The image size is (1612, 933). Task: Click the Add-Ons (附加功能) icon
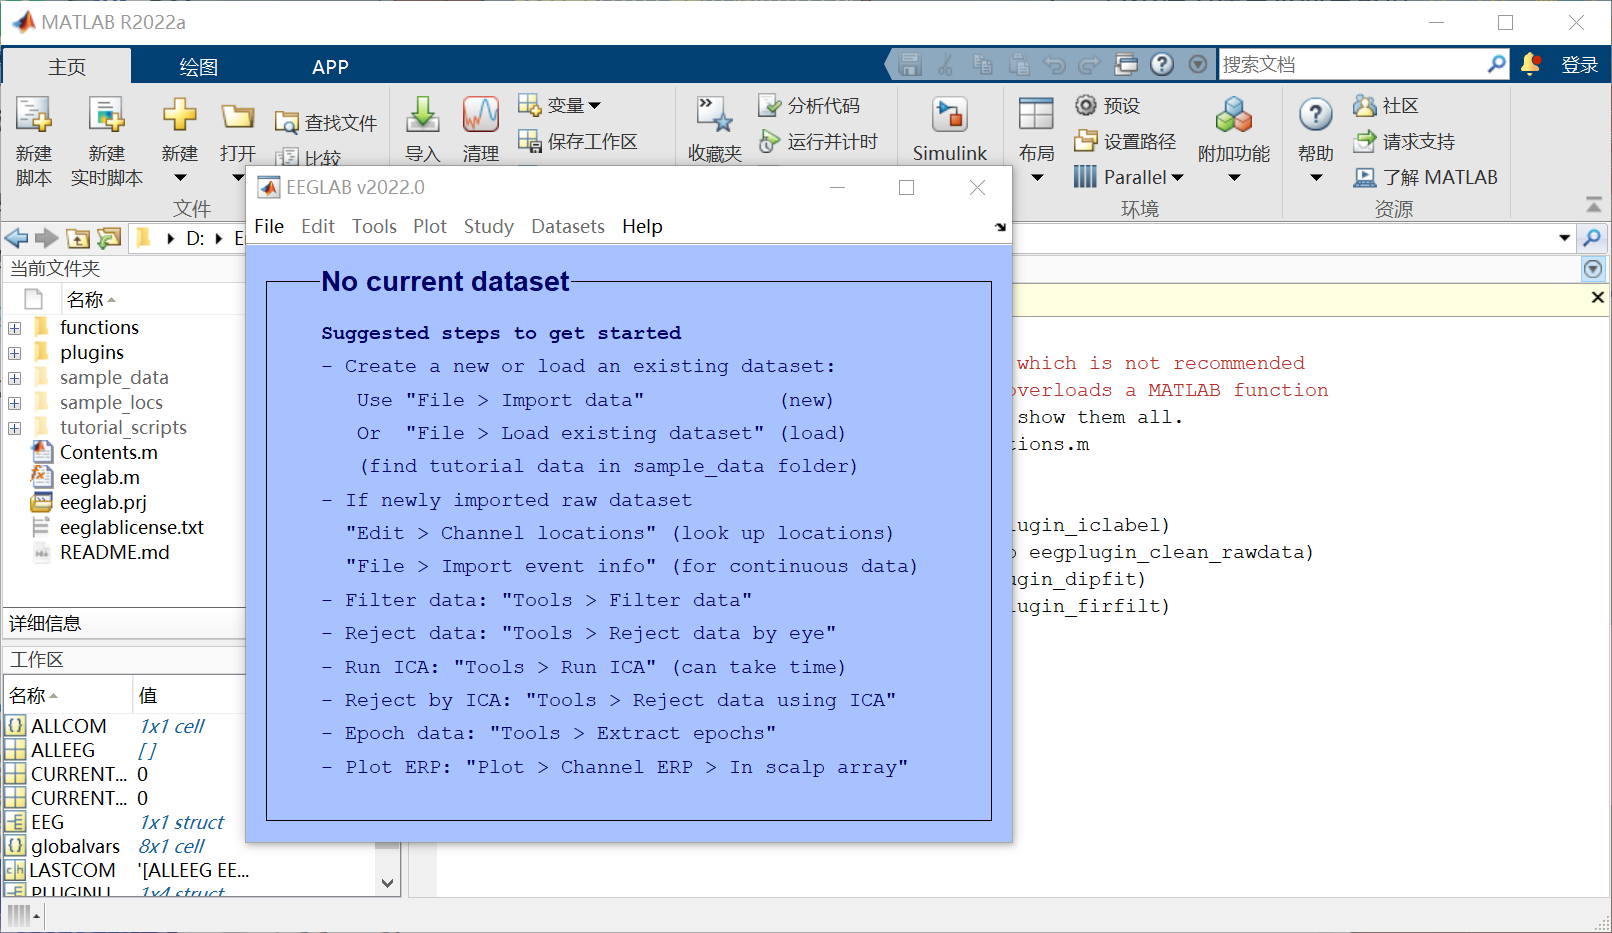pos(1234,115)
